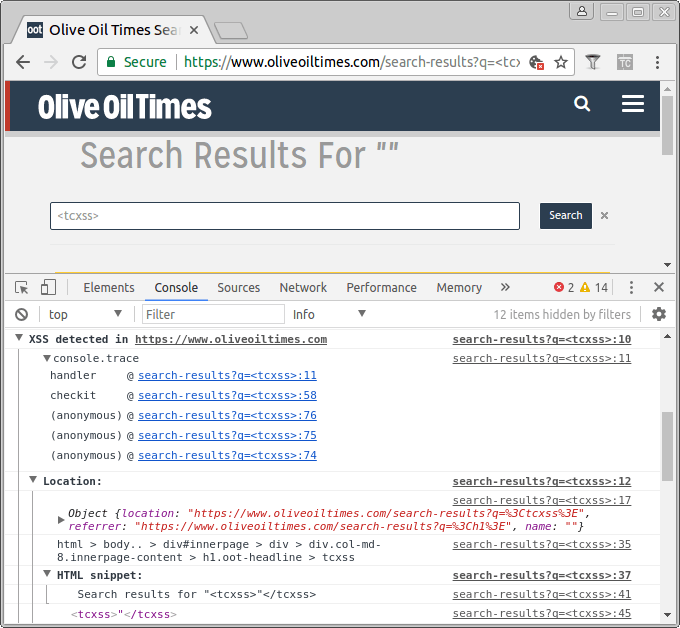Open console settings gear icon

(659, 314)
